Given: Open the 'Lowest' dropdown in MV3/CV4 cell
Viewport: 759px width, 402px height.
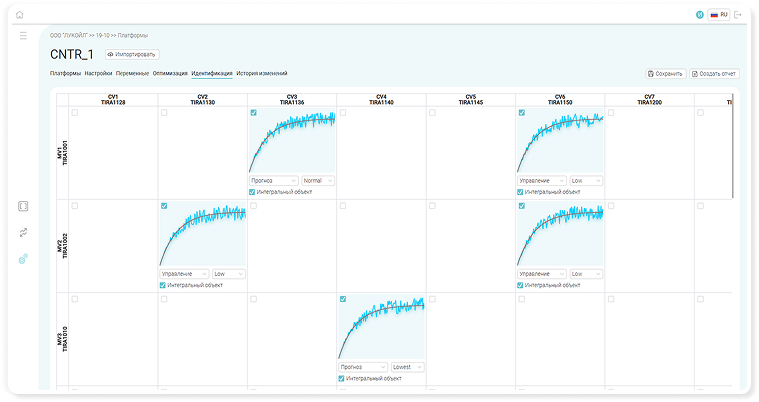Looking at the screenshot, I should (408, 367).
